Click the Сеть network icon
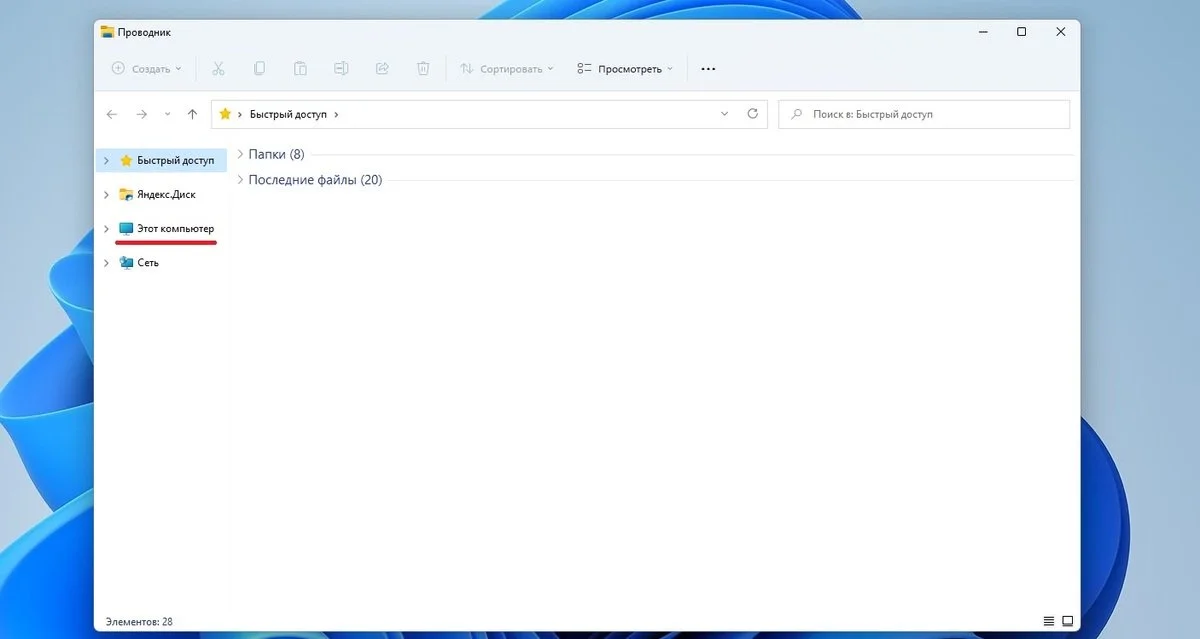Viewport: 1200px width, 639px height. pos(126,263)
